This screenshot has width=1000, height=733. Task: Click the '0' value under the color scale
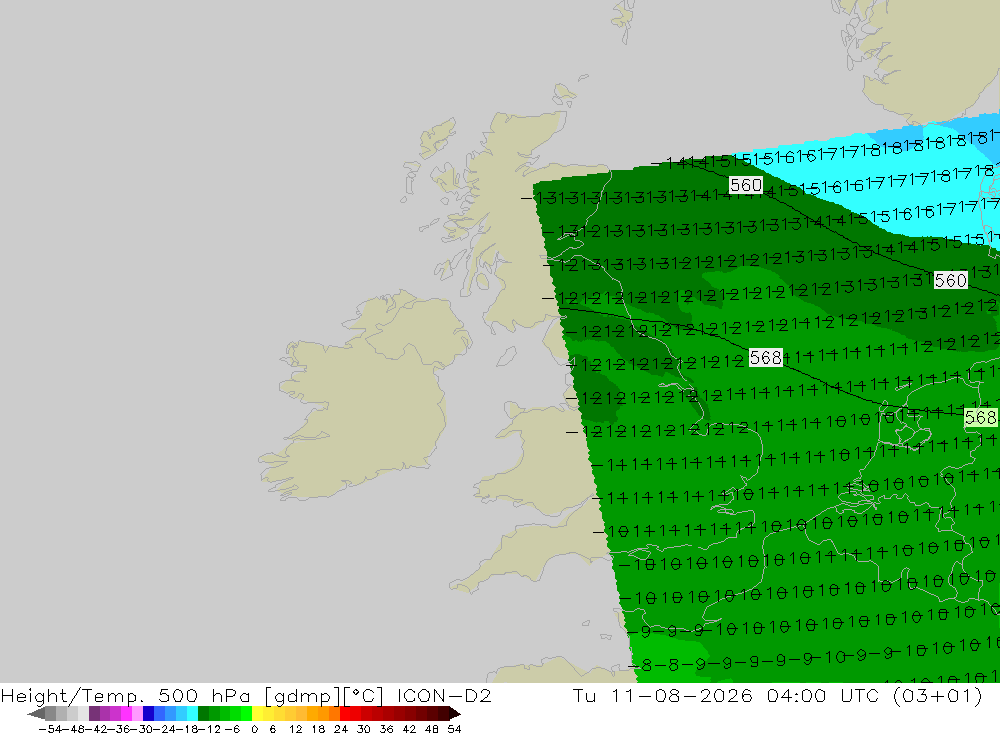tap(254, 729)
